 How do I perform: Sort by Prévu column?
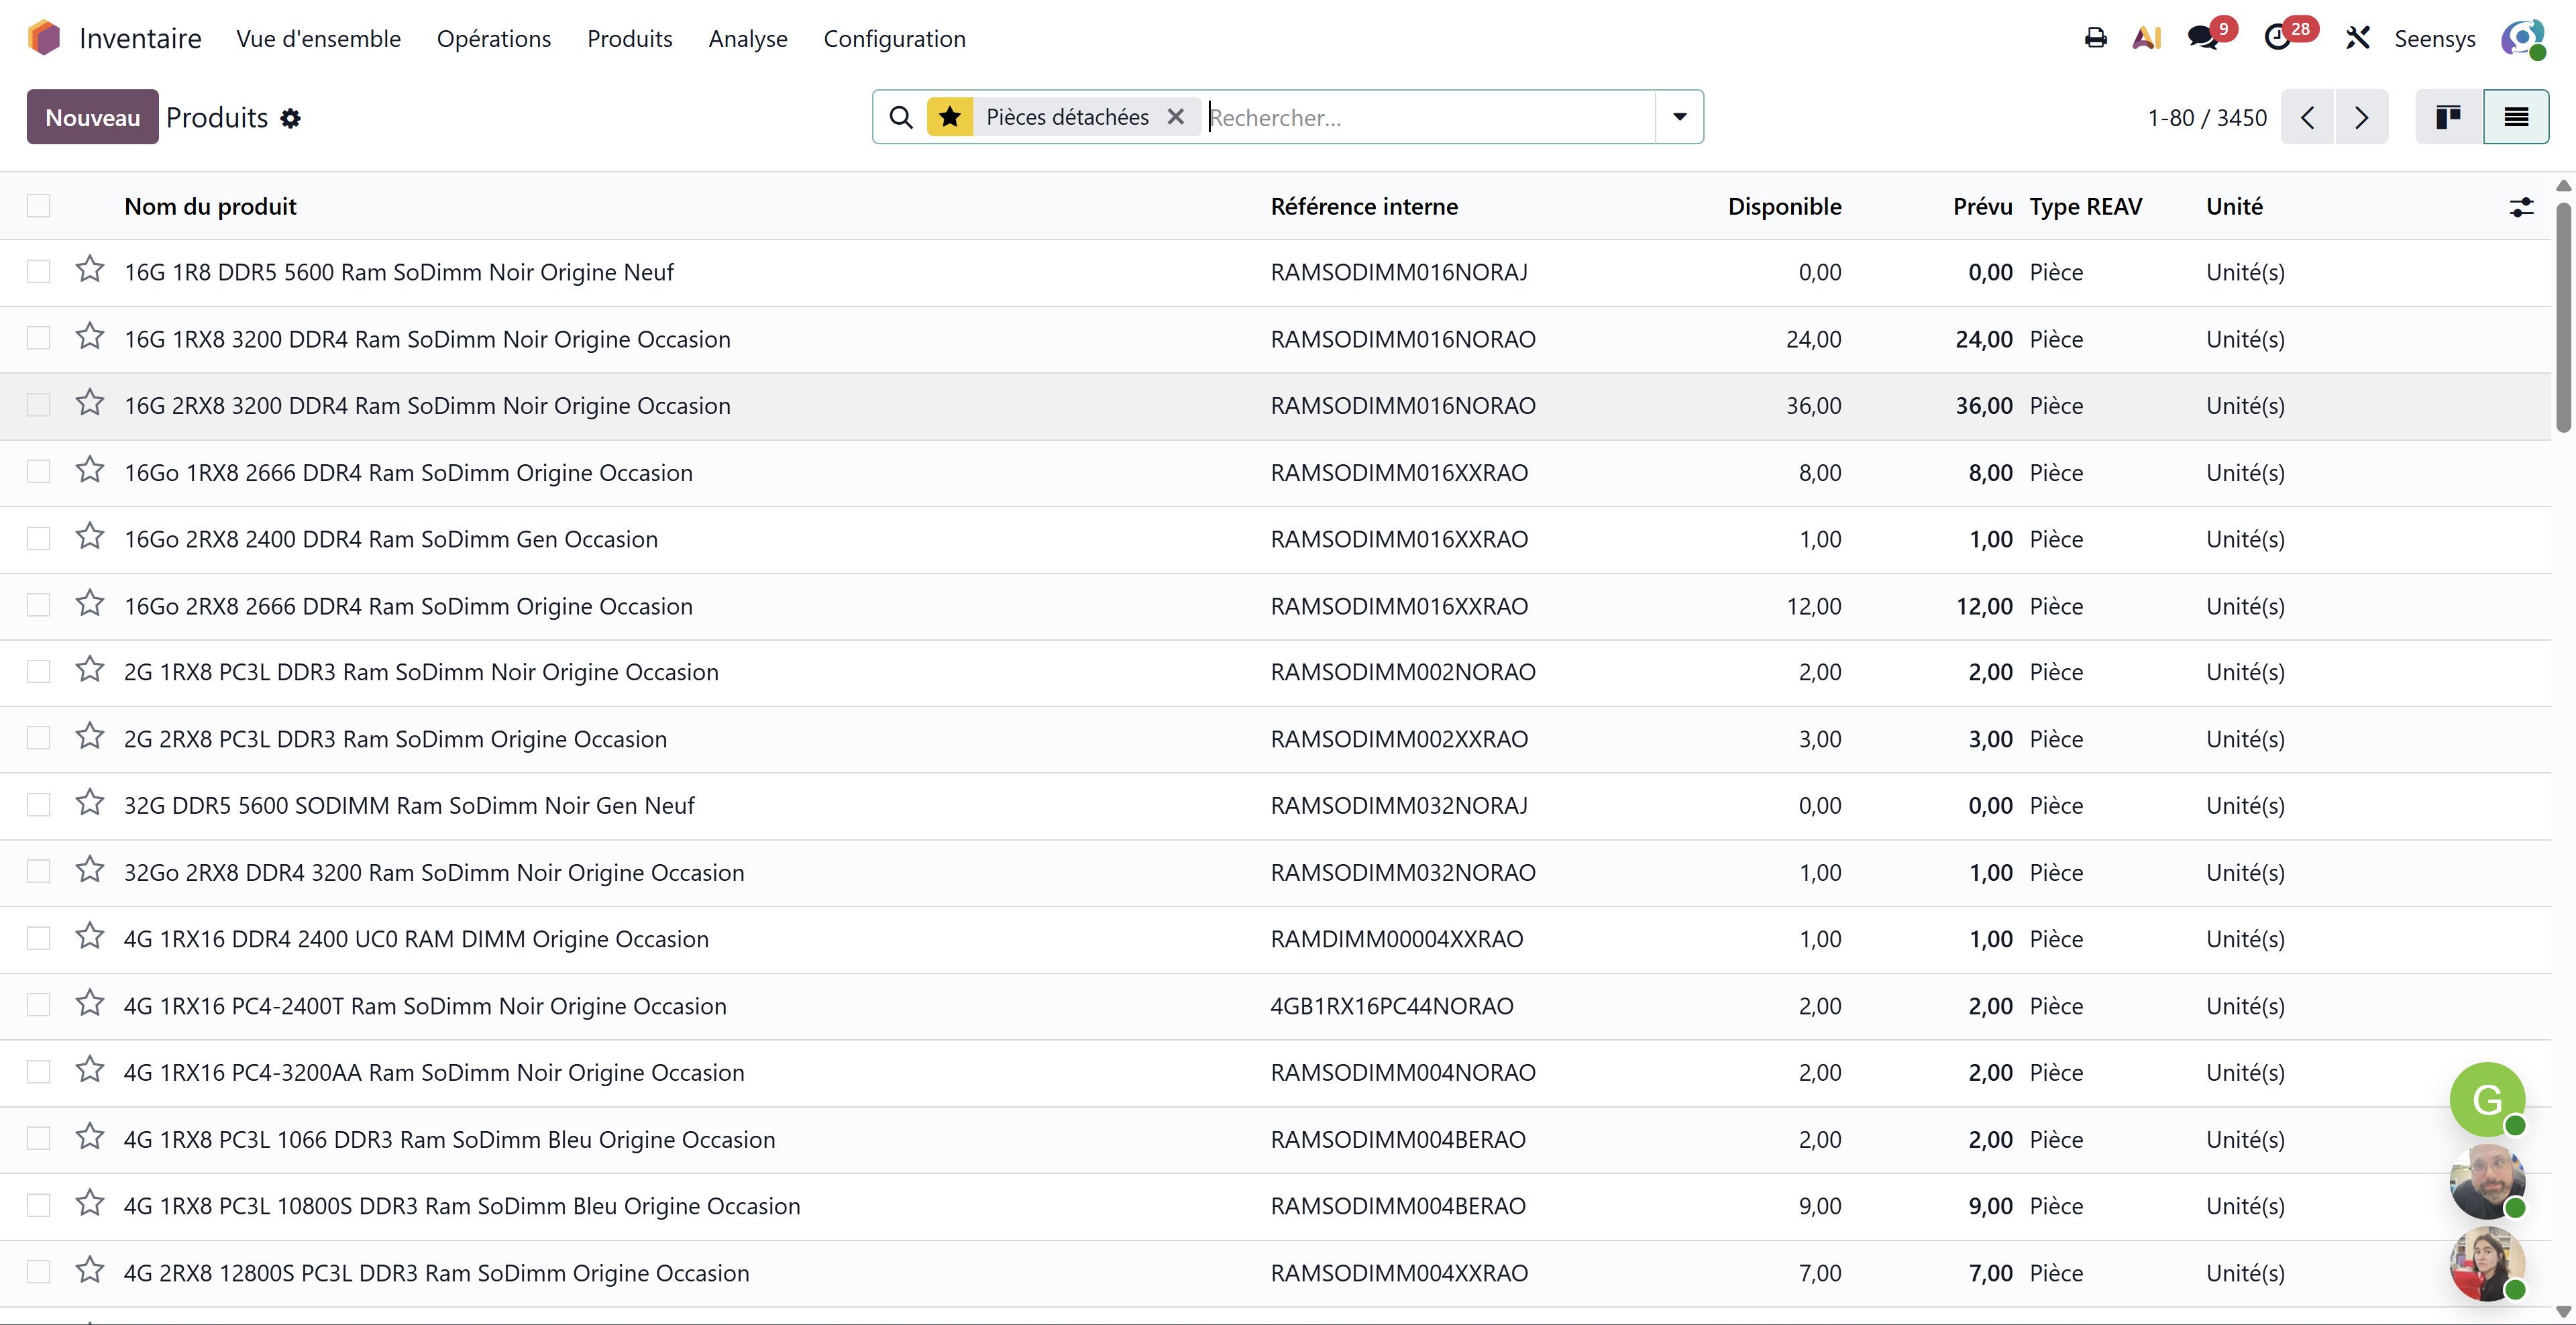point(1982,206)
